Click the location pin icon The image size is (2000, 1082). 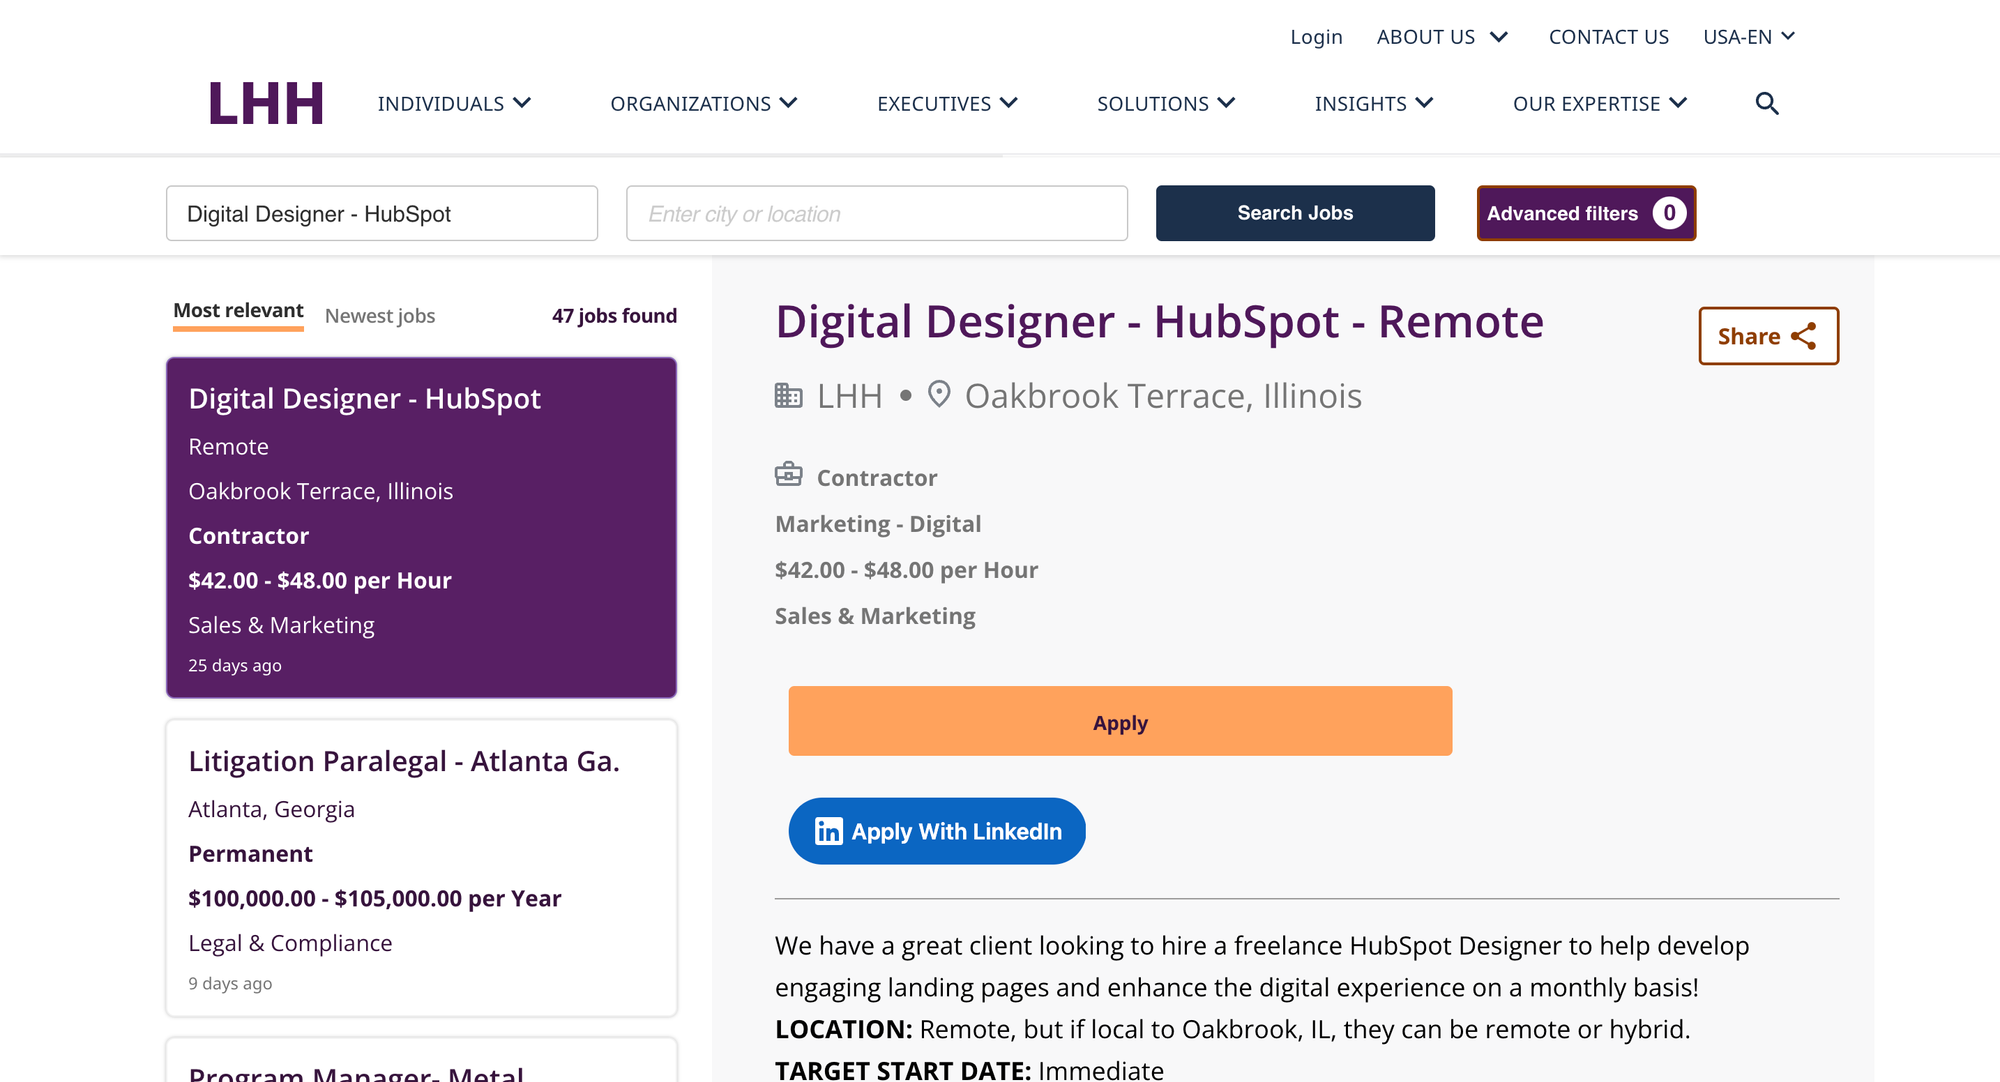click(938, 394)
